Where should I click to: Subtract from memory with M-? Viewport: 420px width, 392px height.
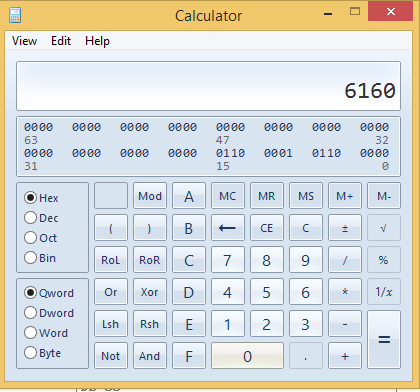point(384,196)
